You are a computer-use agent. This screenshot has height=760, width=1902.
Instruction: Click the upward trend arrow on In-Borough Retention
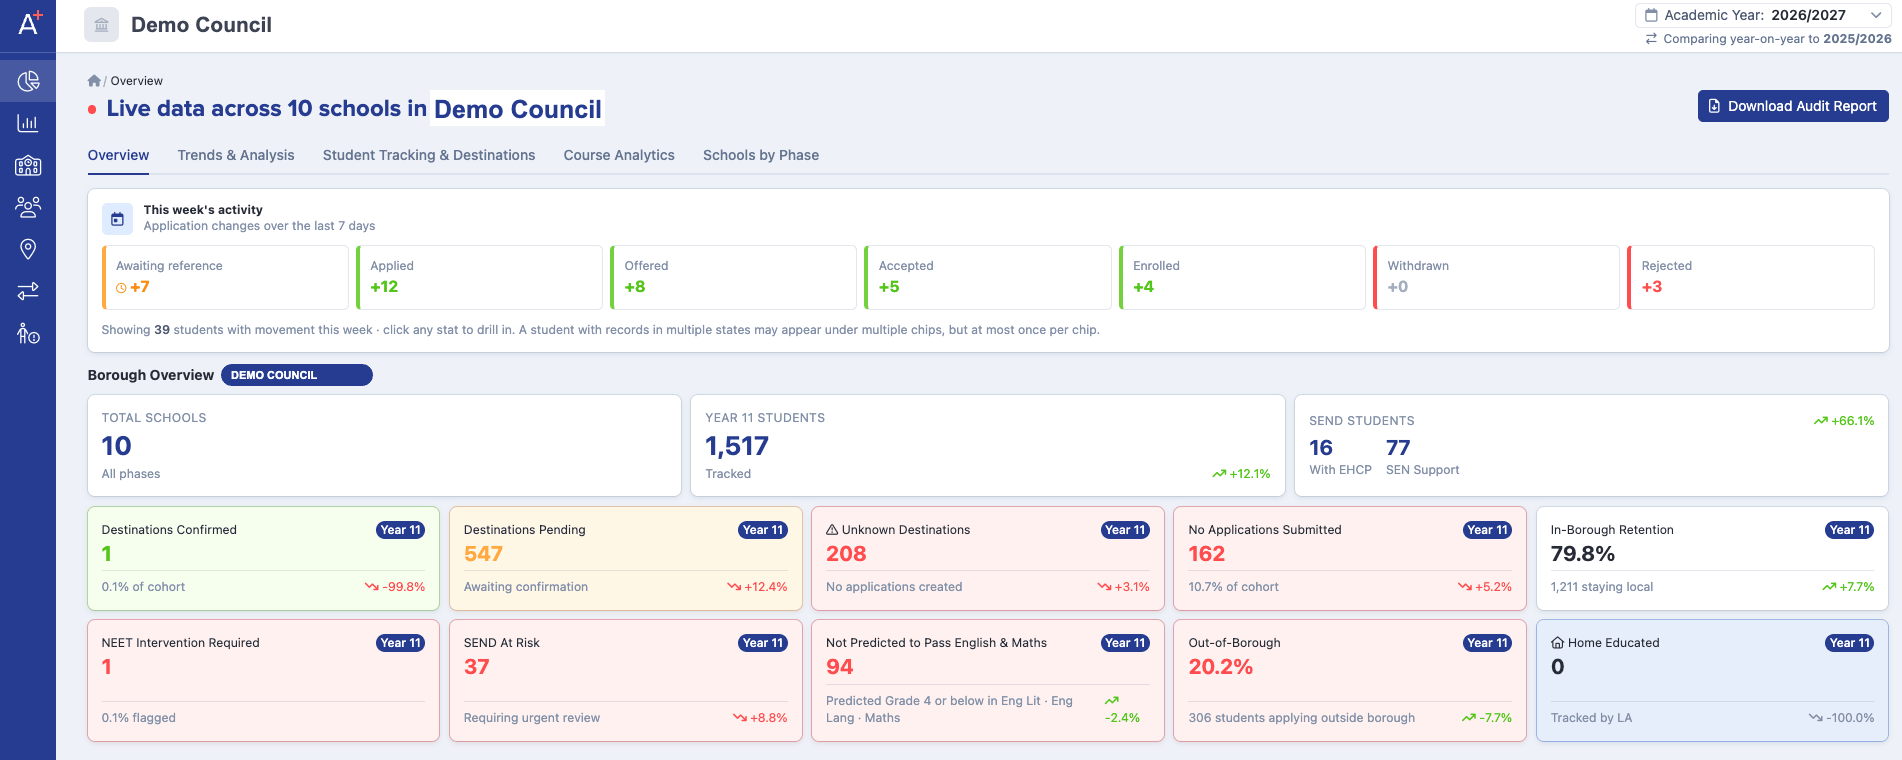[1829, 587]
